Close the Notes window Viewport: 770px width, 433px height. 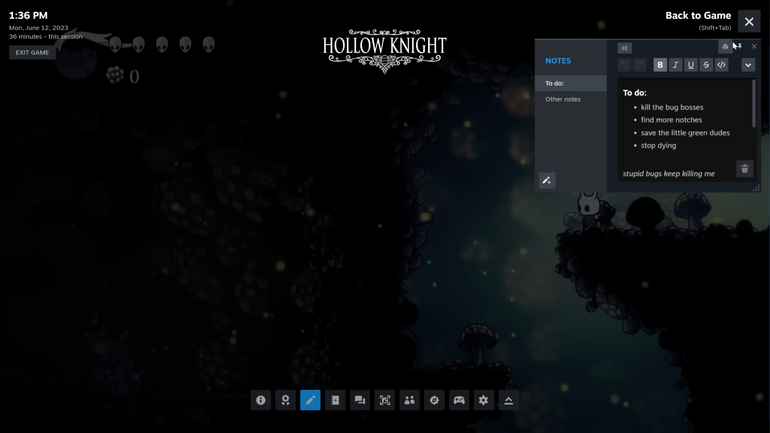754,47
